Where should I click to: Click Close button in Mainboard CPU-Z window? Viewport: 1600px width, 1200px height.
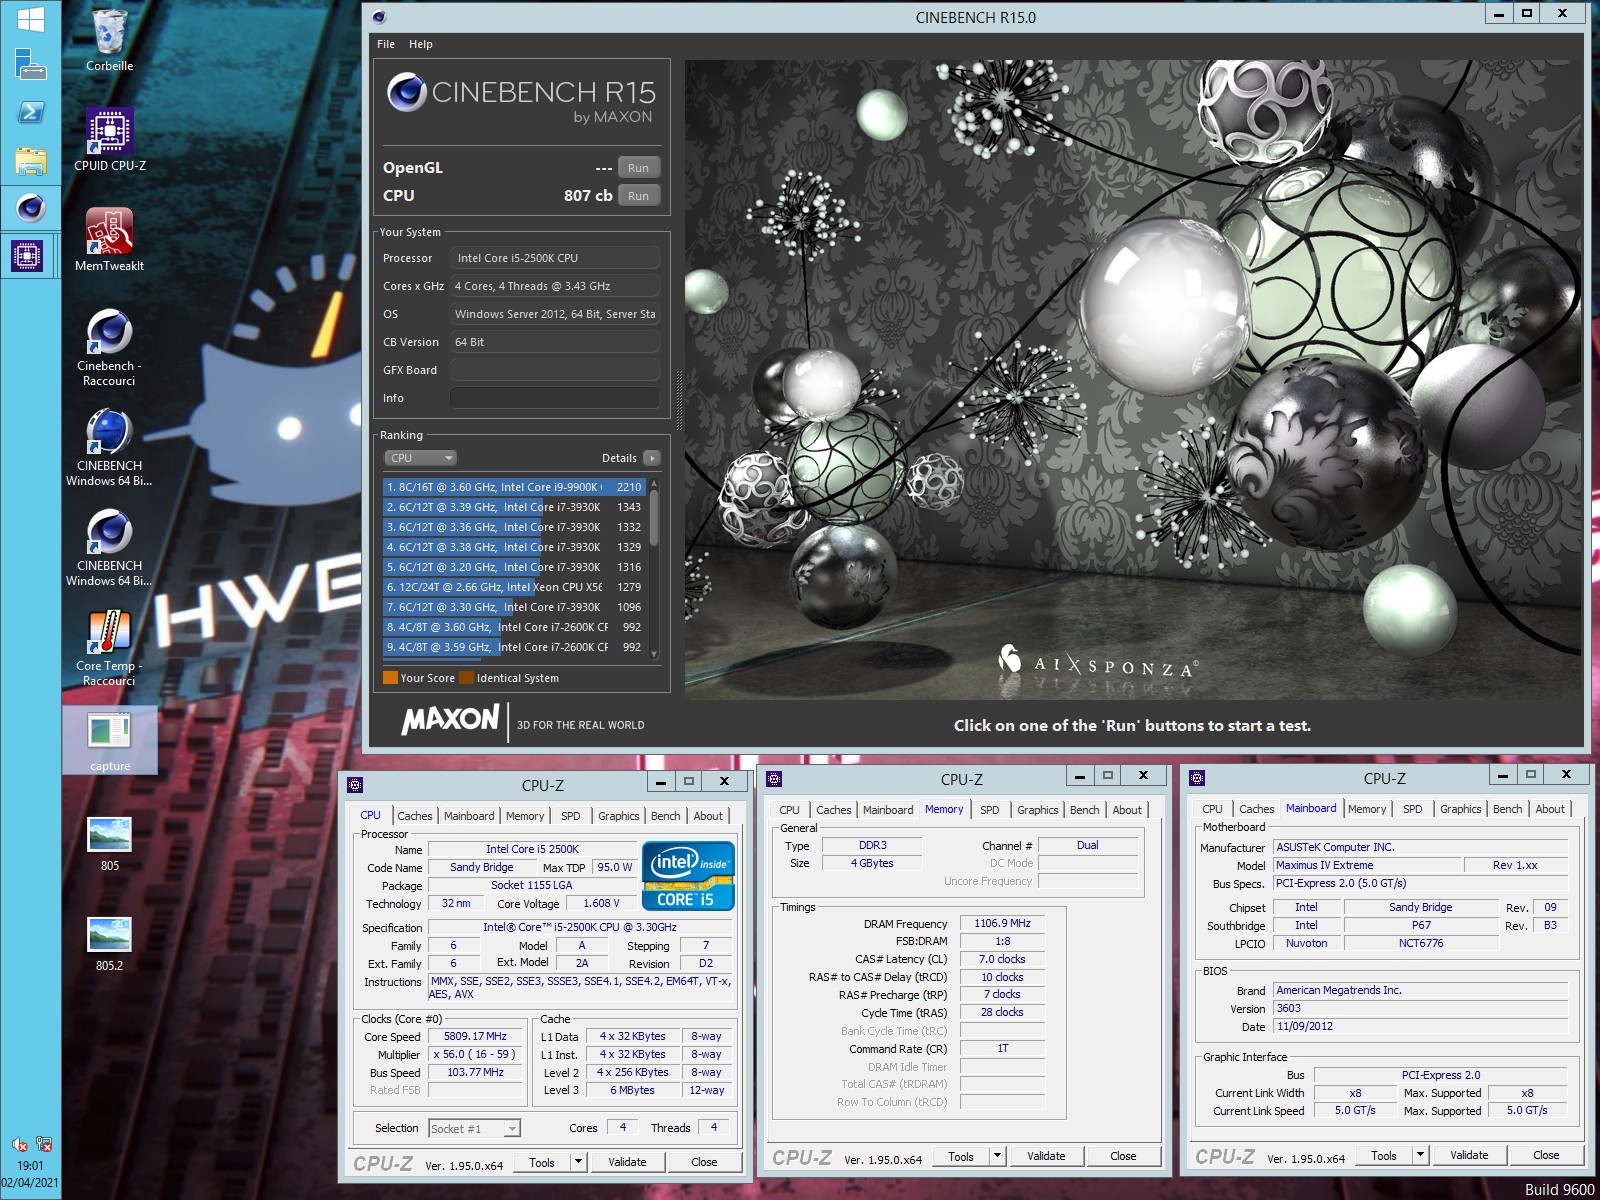pyautogui.click(x=1546, y=1155)
